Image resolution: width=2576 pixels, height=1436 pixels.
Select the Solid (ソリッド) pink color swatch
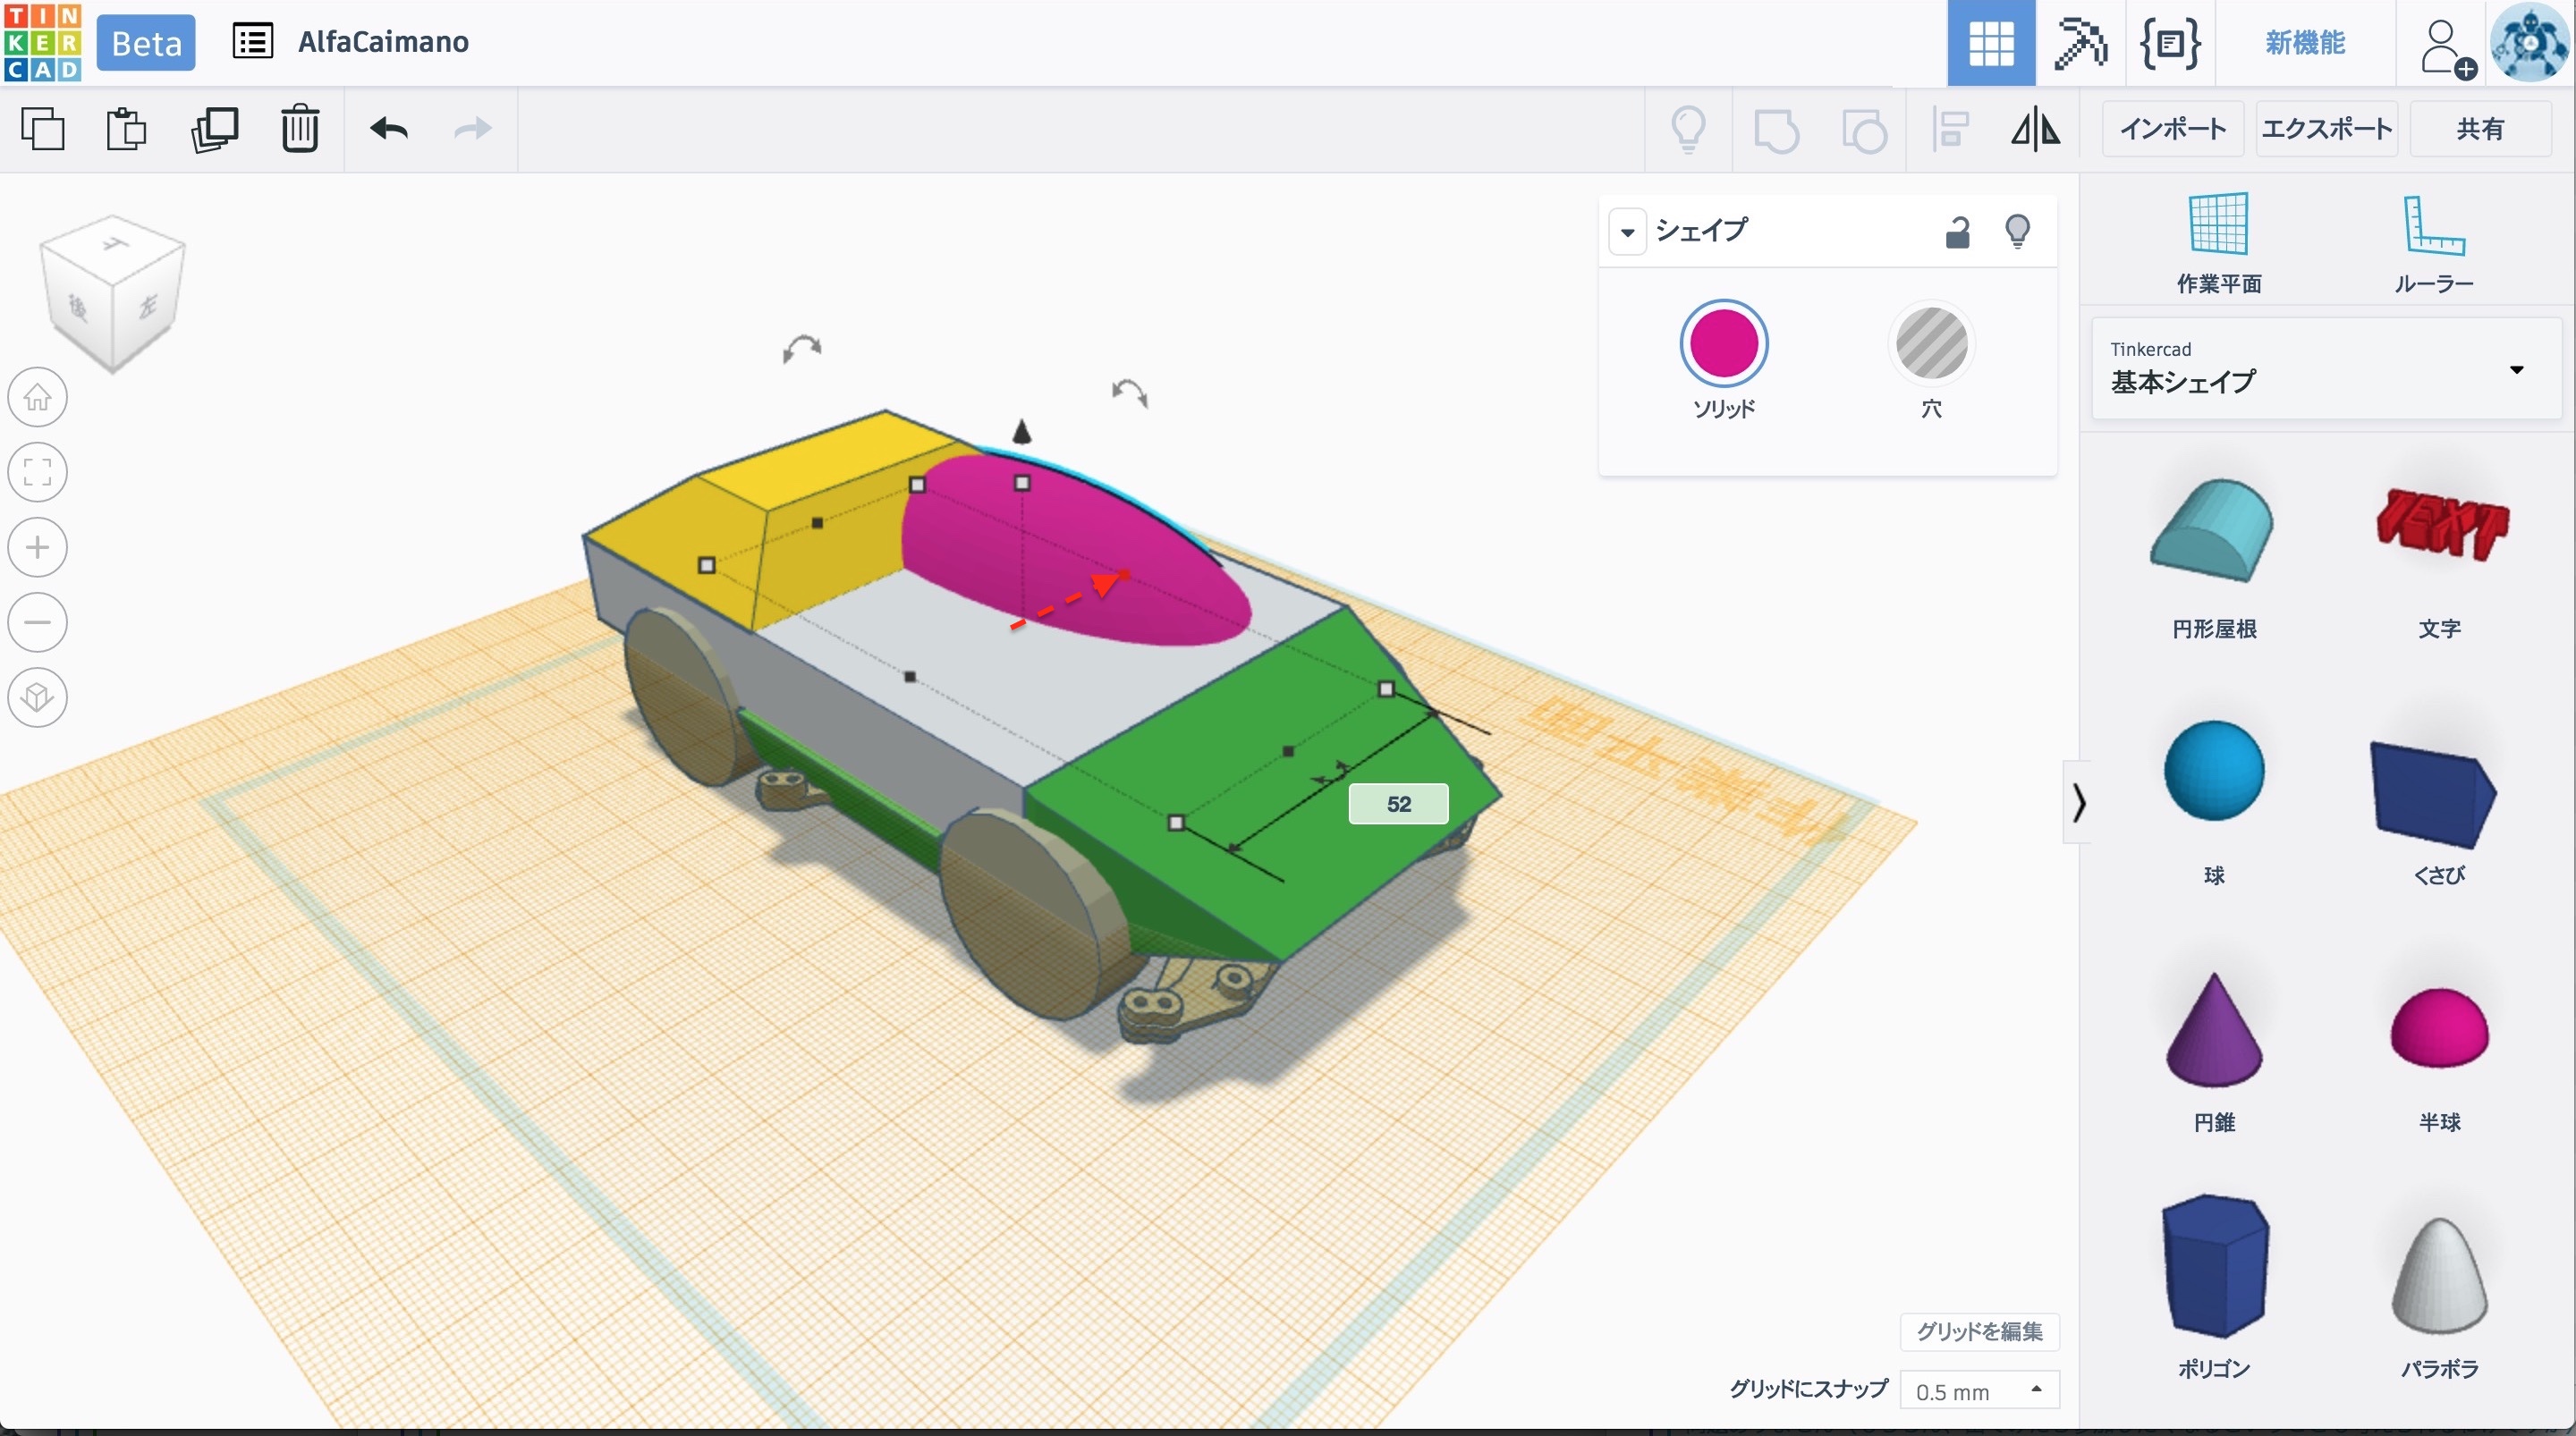(x=1723, y=344)
